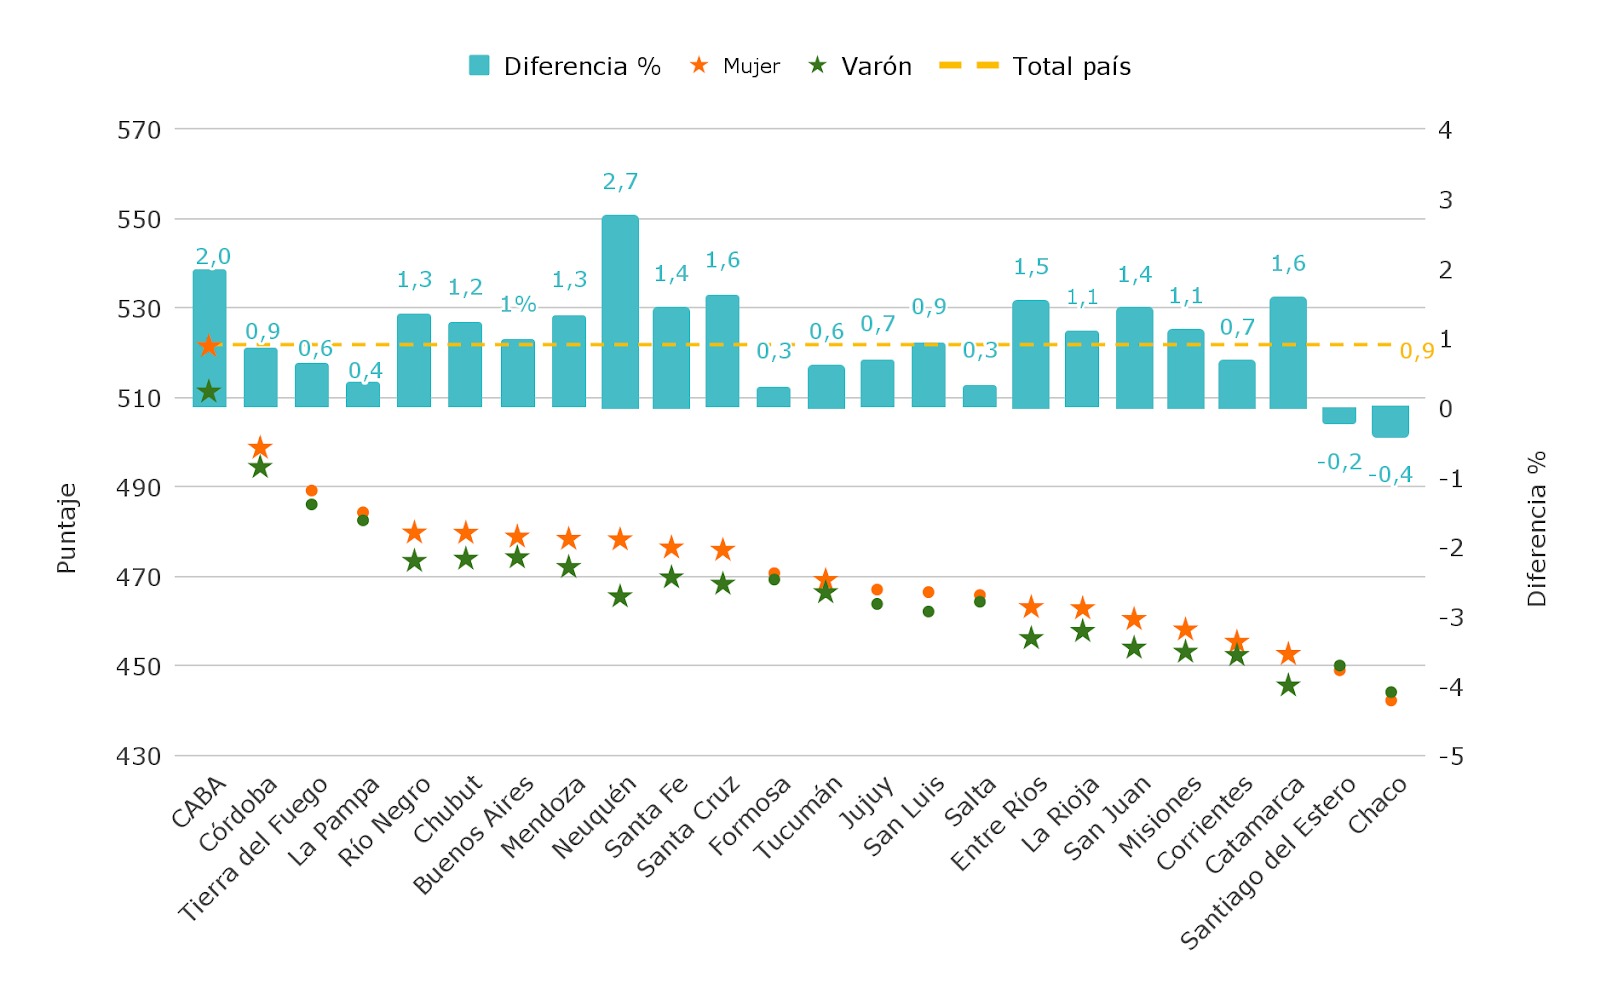The width and height of the screenshot is (1600, 995).
Task: Click the teal Diferencia % legend square
Action: pyautogui.click(x=479, y=66)
